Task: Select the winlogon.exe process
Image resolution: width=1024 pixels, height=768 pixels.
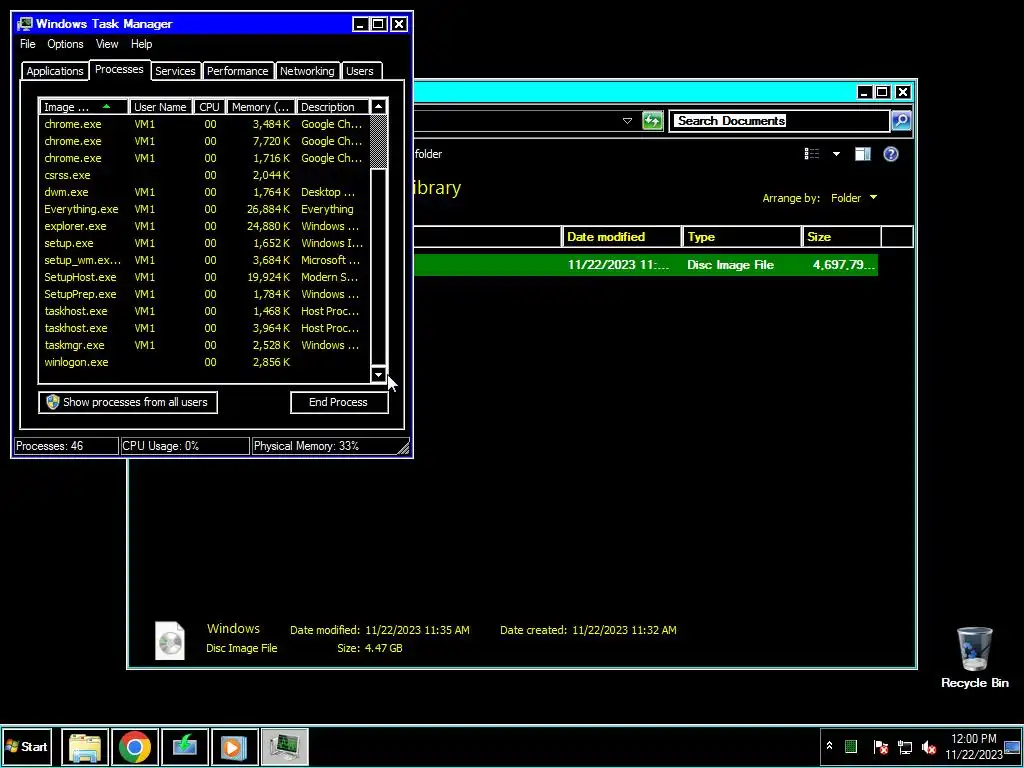Action: pyautogui.click(x=204, y=362)
